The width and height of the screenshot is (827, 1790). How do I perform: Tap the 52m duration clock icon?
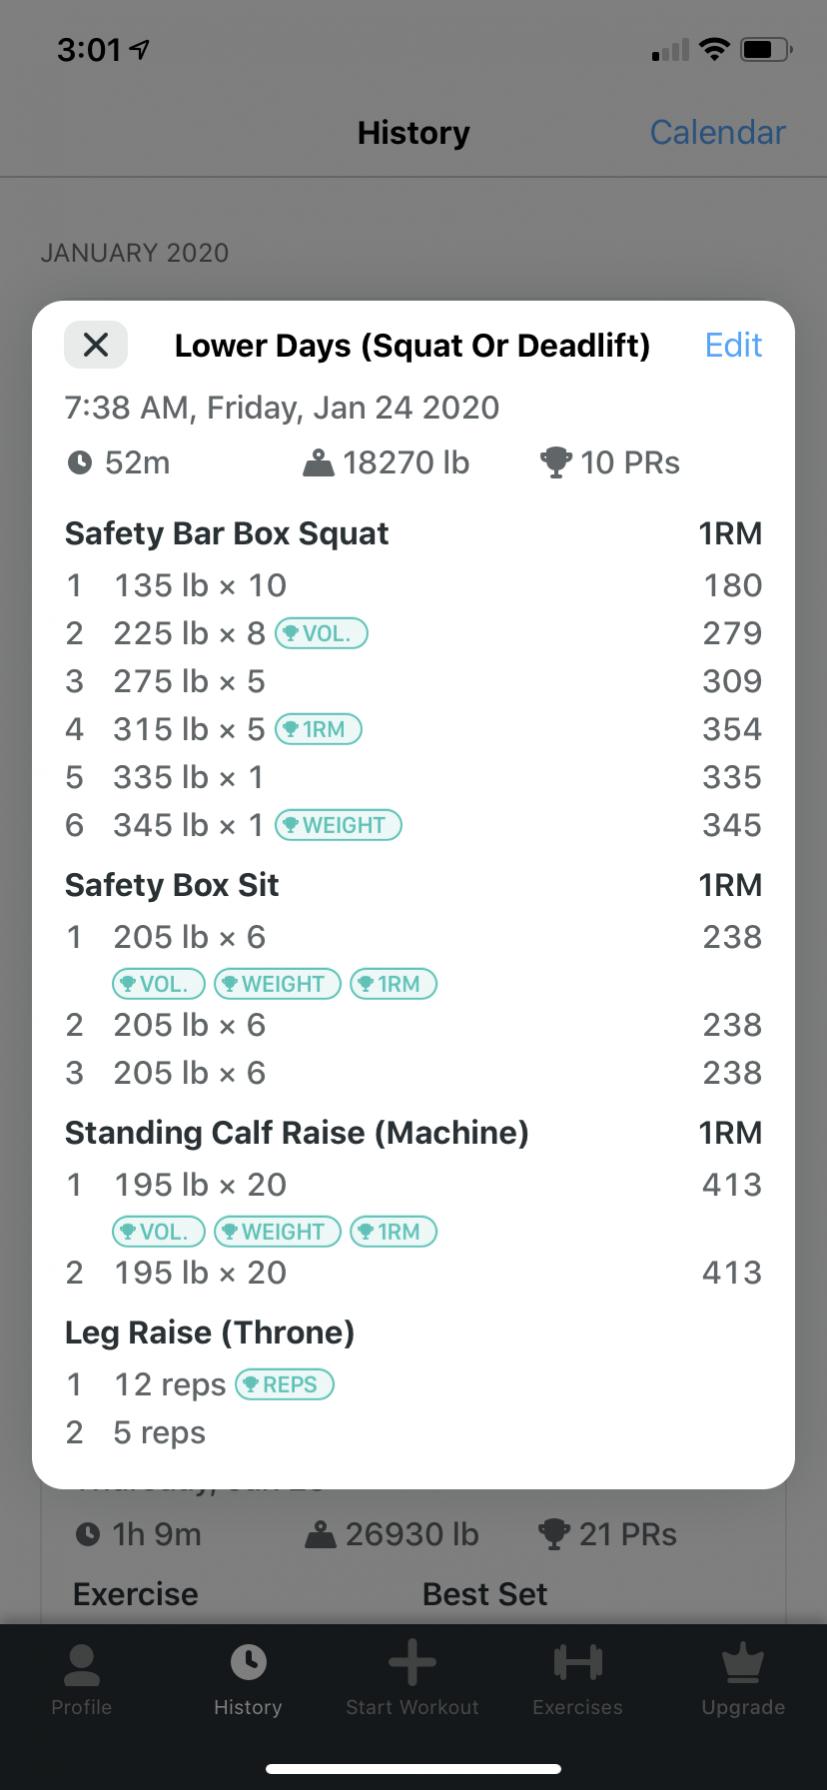pos(80,463)
